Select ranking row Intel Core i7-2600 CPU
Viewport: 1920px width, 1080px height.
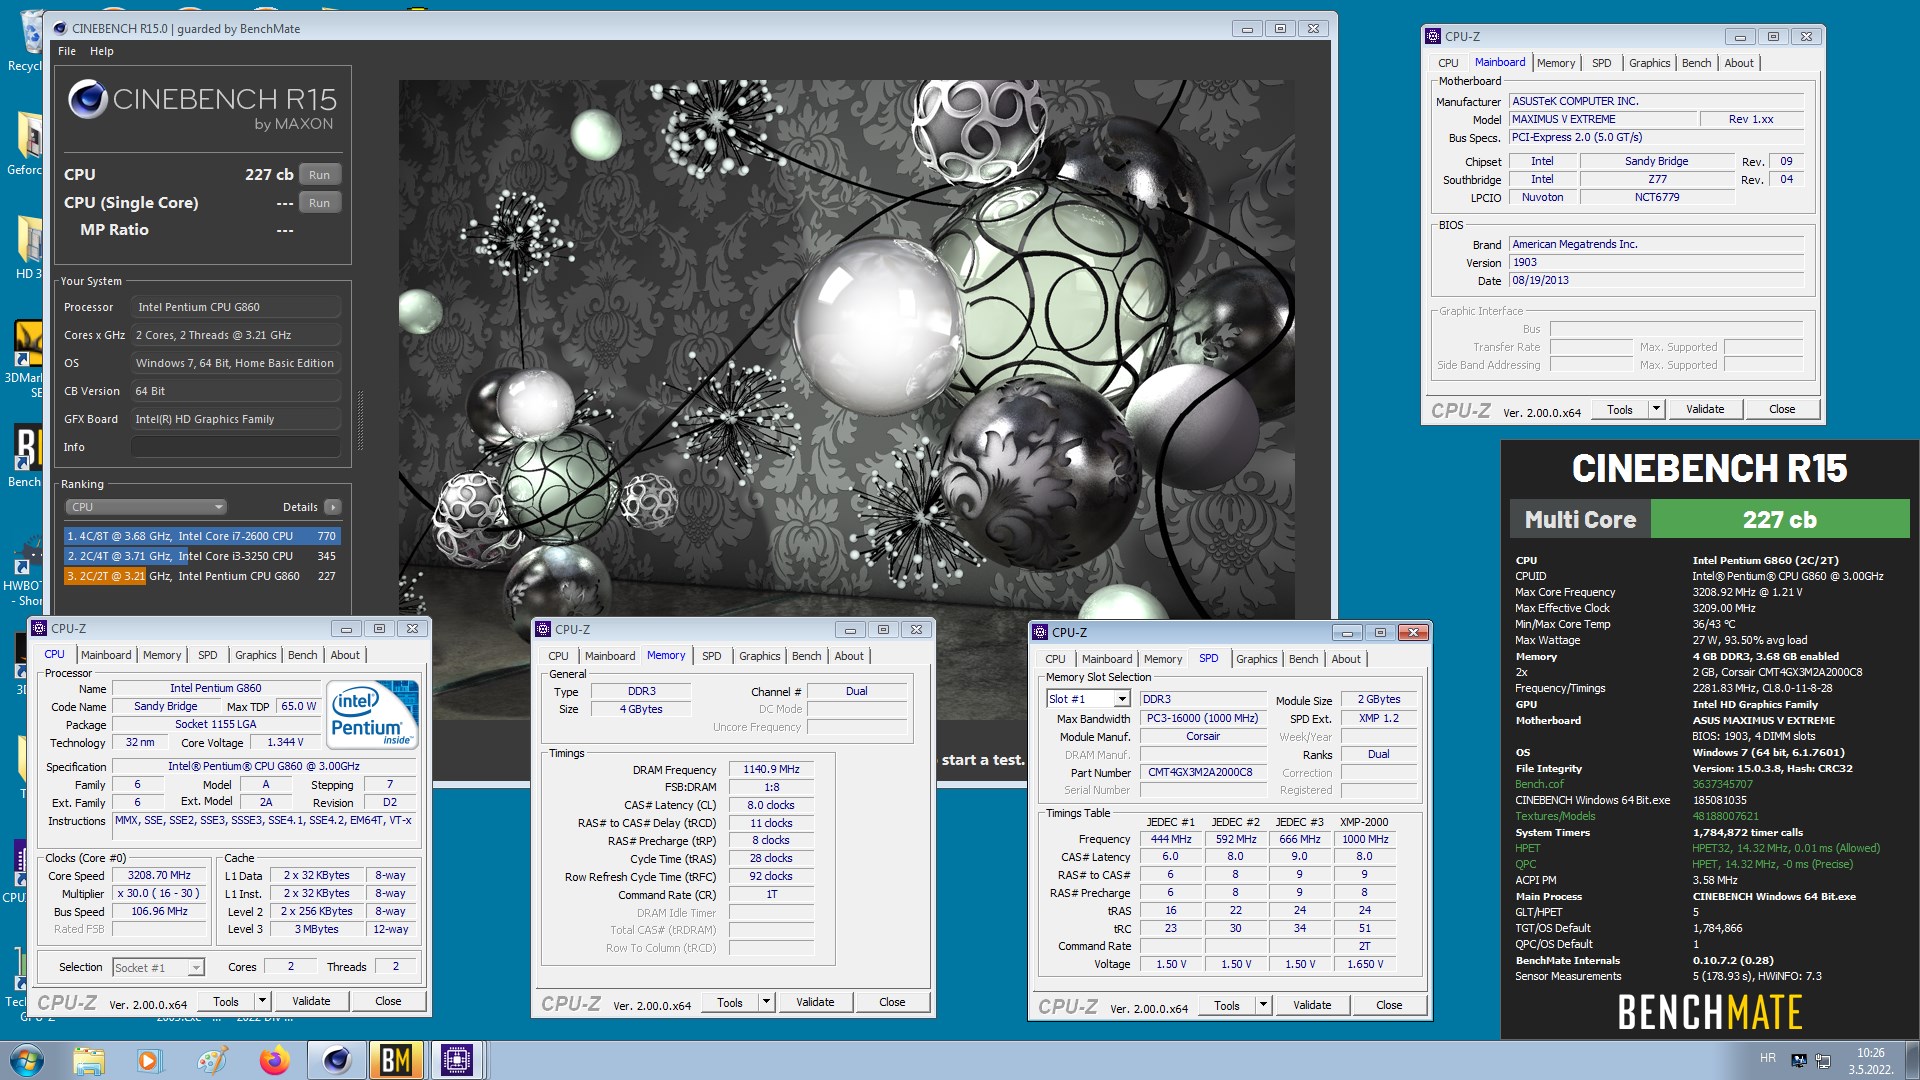tap(202, 536)
